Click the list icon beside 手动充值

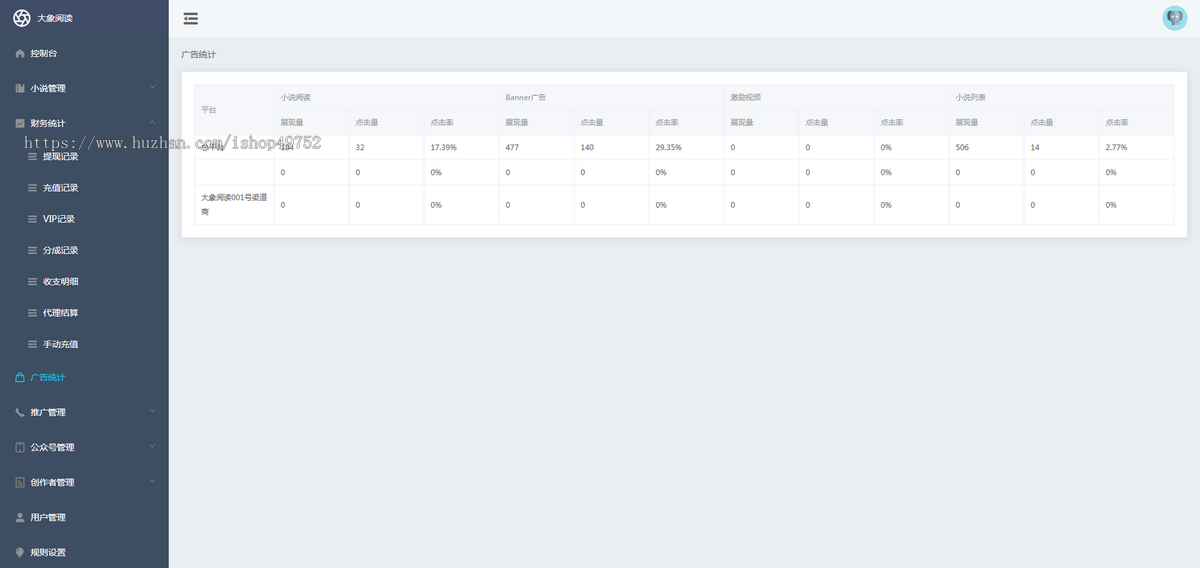(34, 344)
